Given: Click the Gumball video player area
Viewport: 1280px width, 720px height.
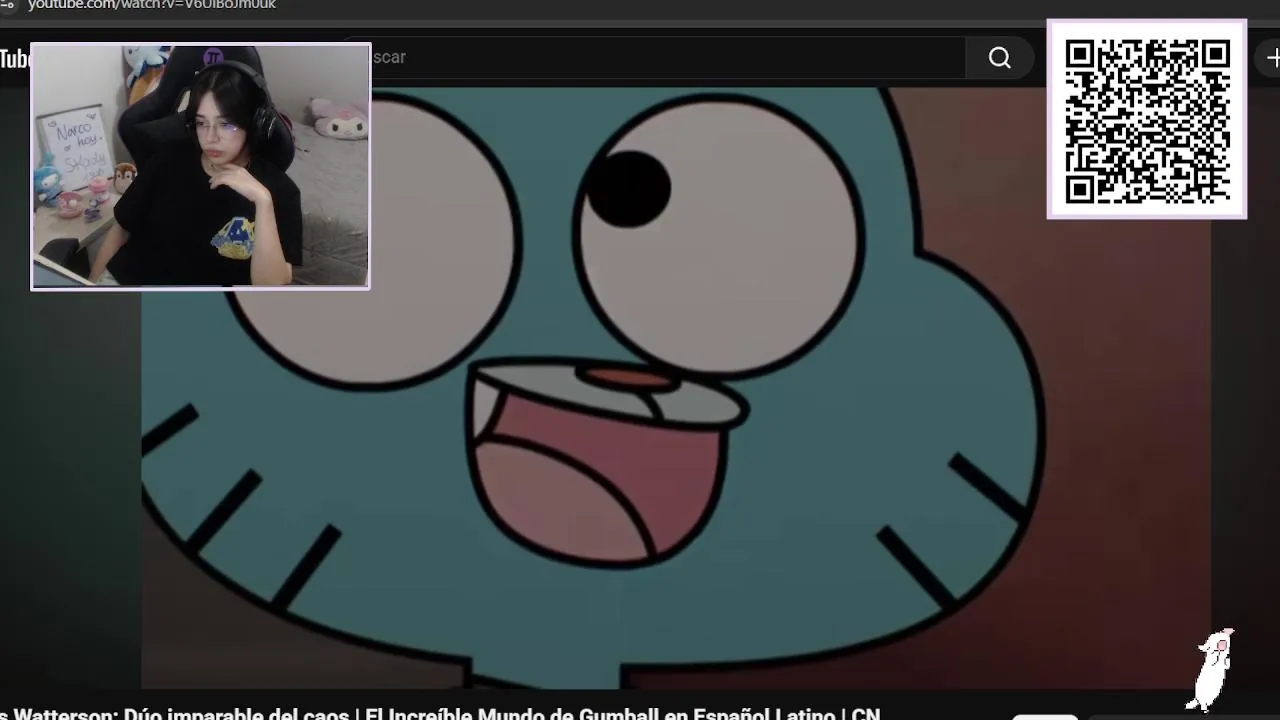Looking at the screenshot, I should [676, 388].
